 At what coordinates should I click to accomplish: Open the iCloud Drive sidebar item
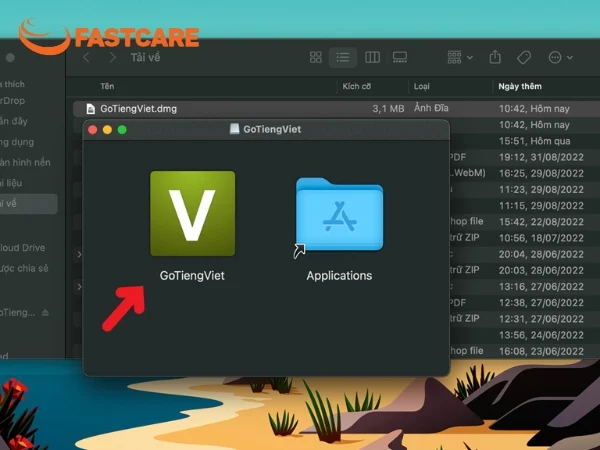tap(22, 248)
